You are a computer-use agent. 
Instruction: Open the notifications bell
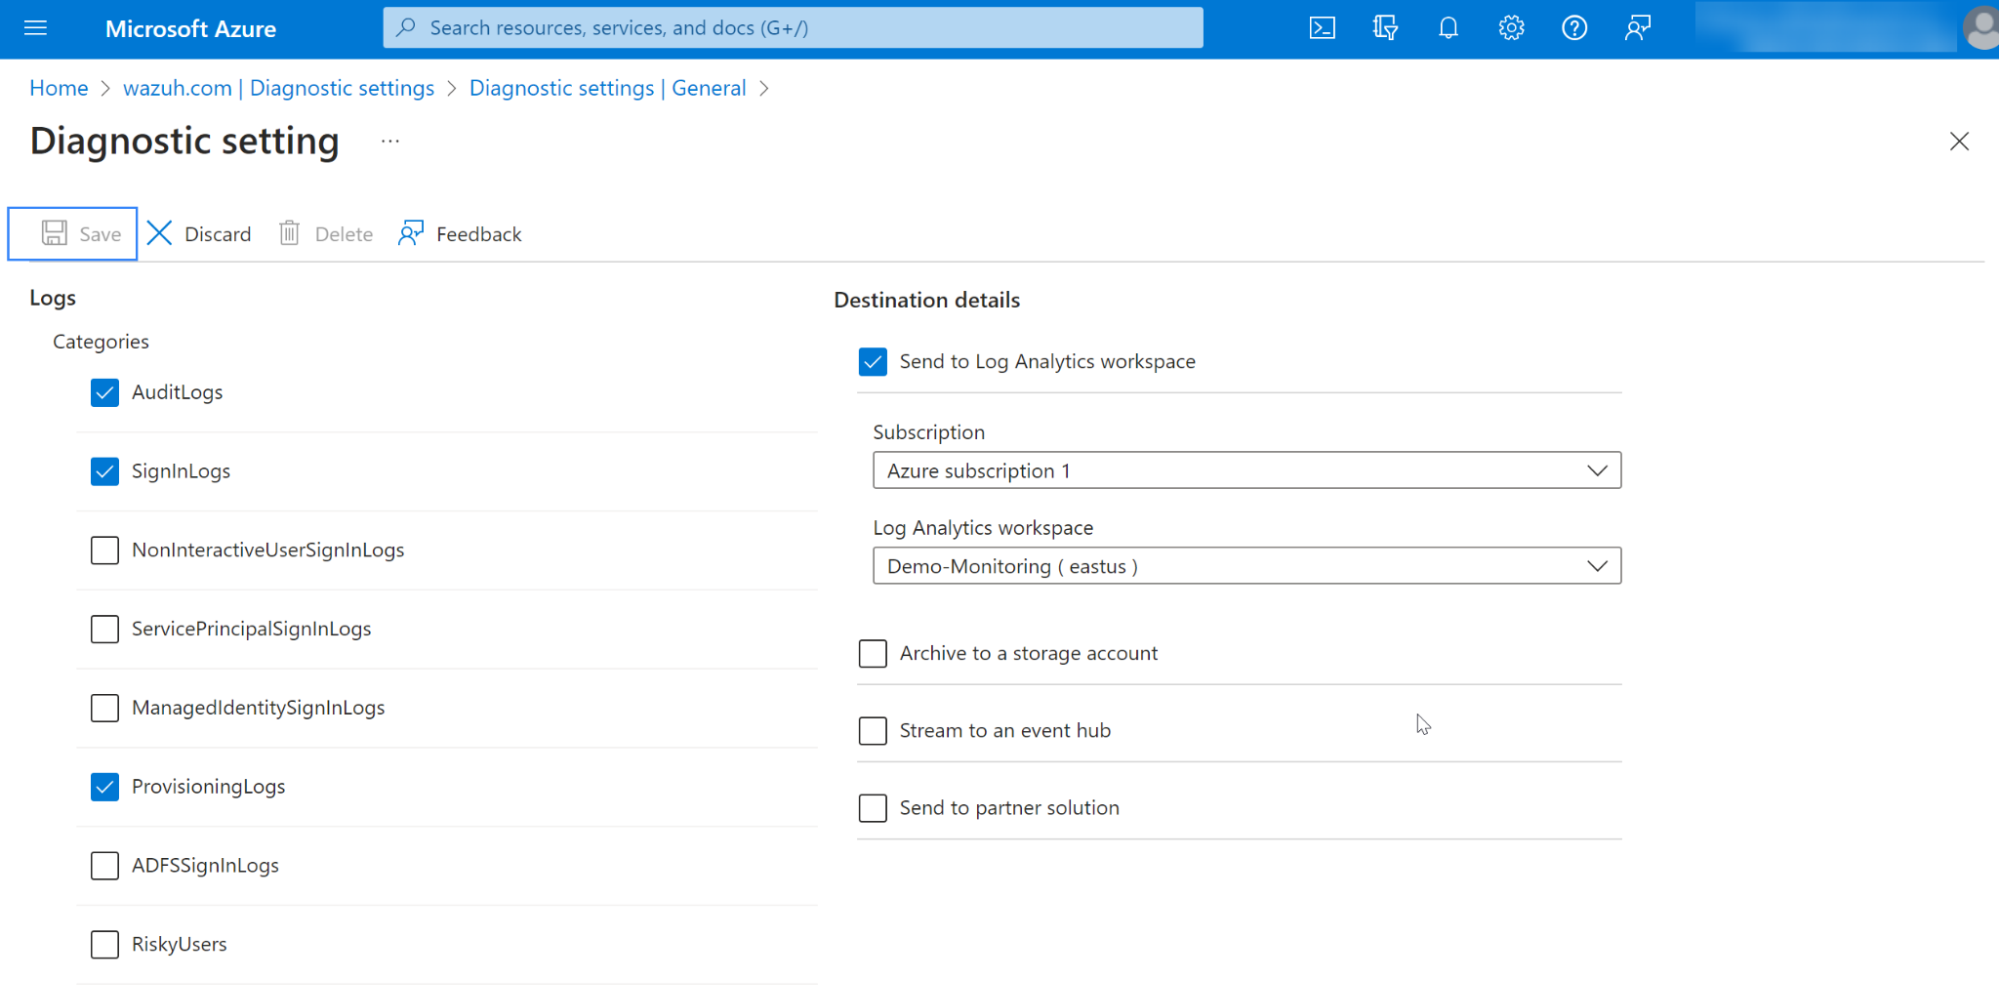click(x=1448, y=28)
